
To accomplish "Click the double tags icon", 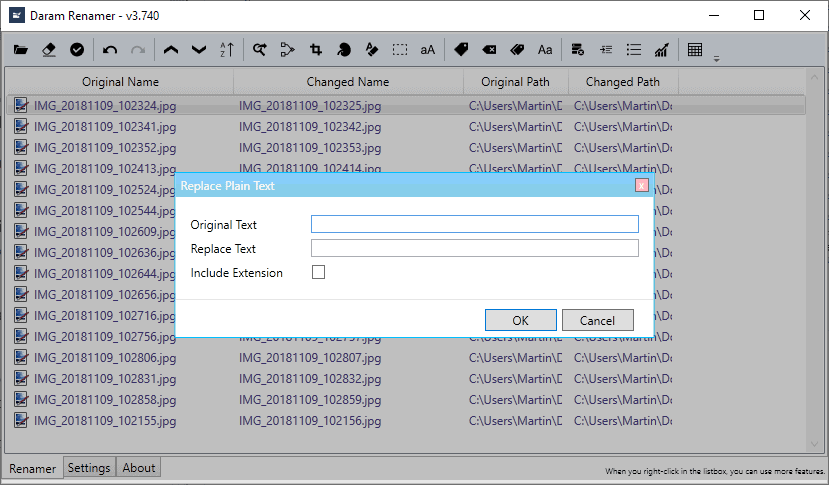I will click(x=517, y=50).
